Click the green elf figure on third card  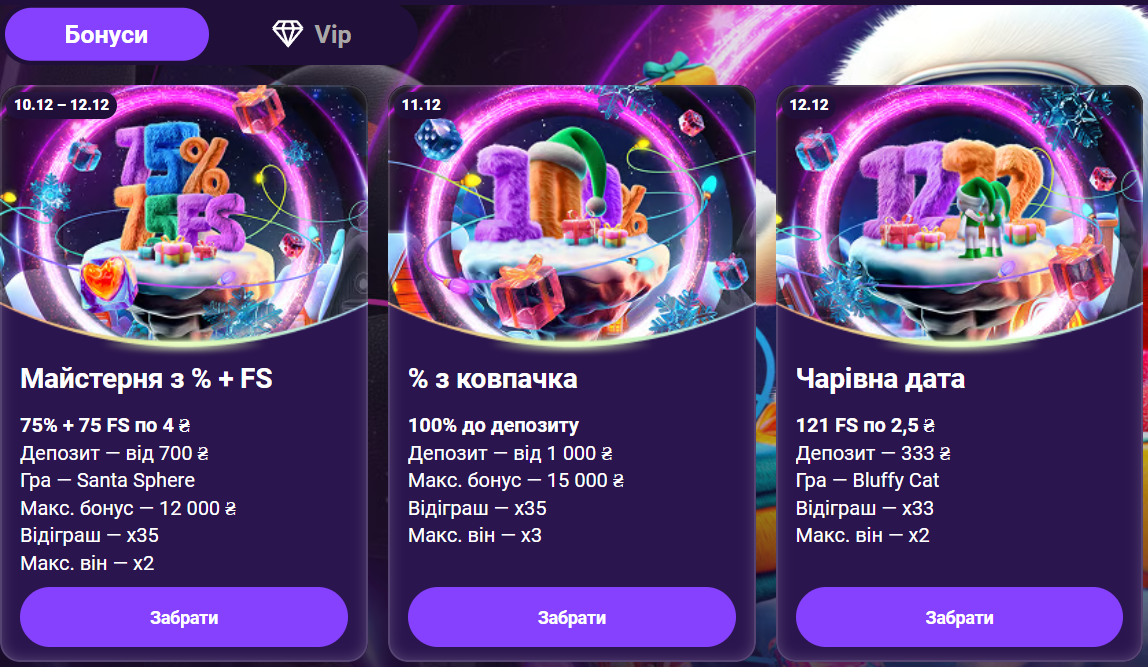click(x=983, y=216)
